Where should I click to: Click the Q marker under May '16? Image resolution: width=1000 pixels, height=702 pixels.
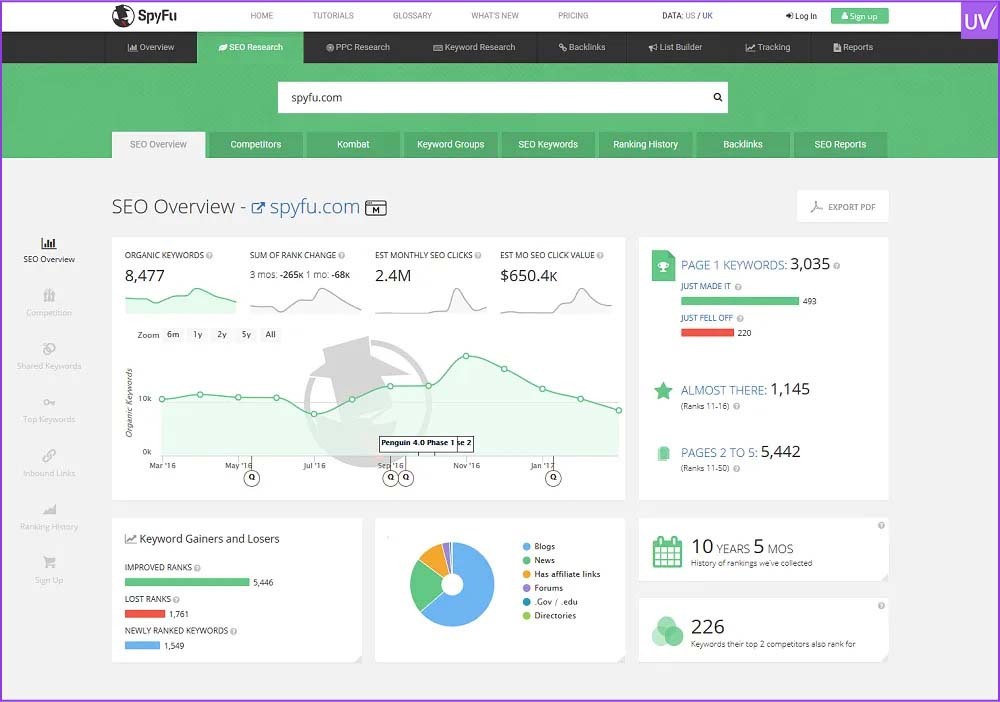(252, 477)
